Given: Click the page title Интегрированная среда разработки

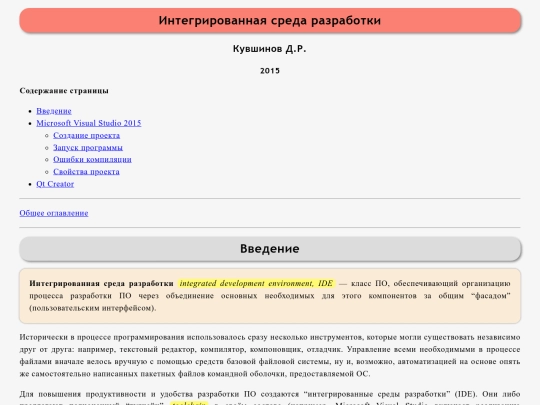Looking at the screenshot, I should 270,21.
